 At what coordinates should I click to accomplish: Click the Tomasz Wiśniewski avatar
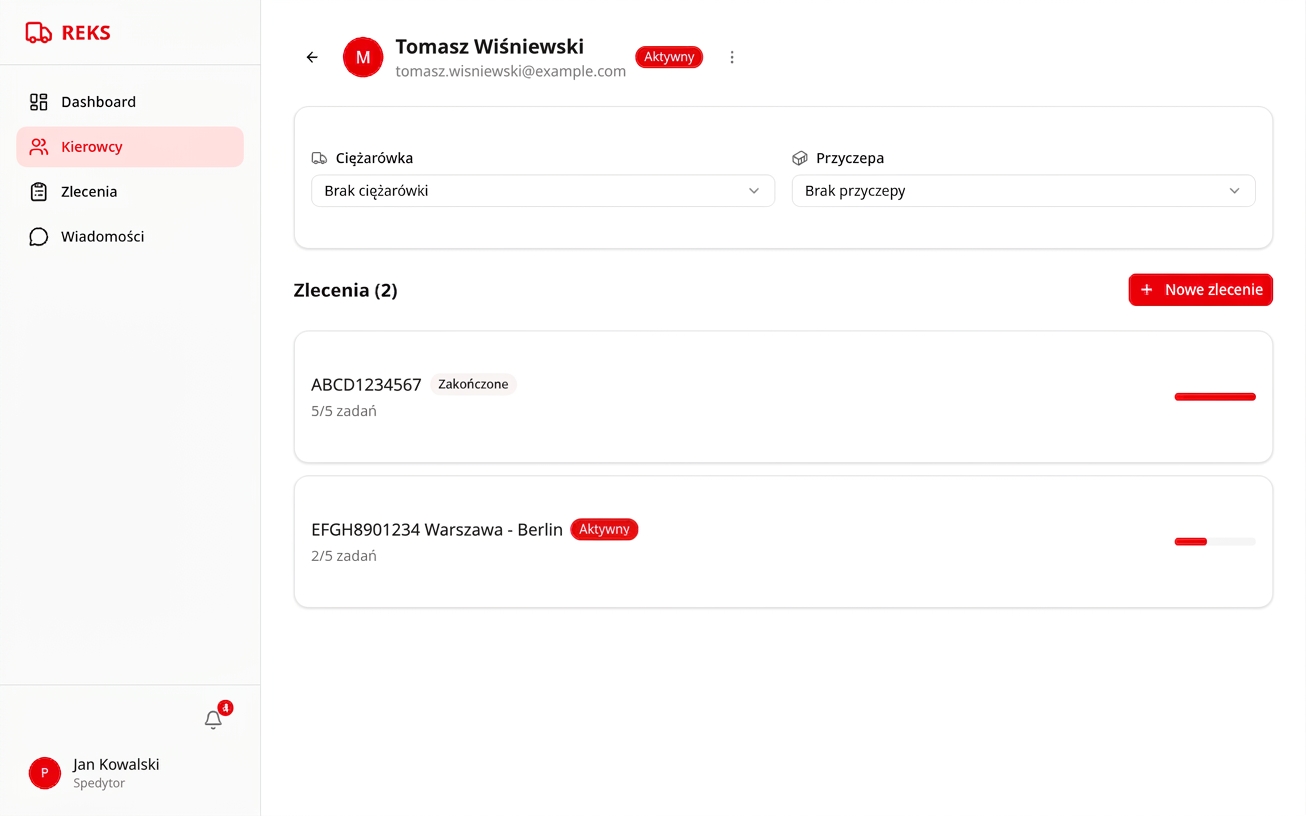pyautogui.click(x=363, y=57)
